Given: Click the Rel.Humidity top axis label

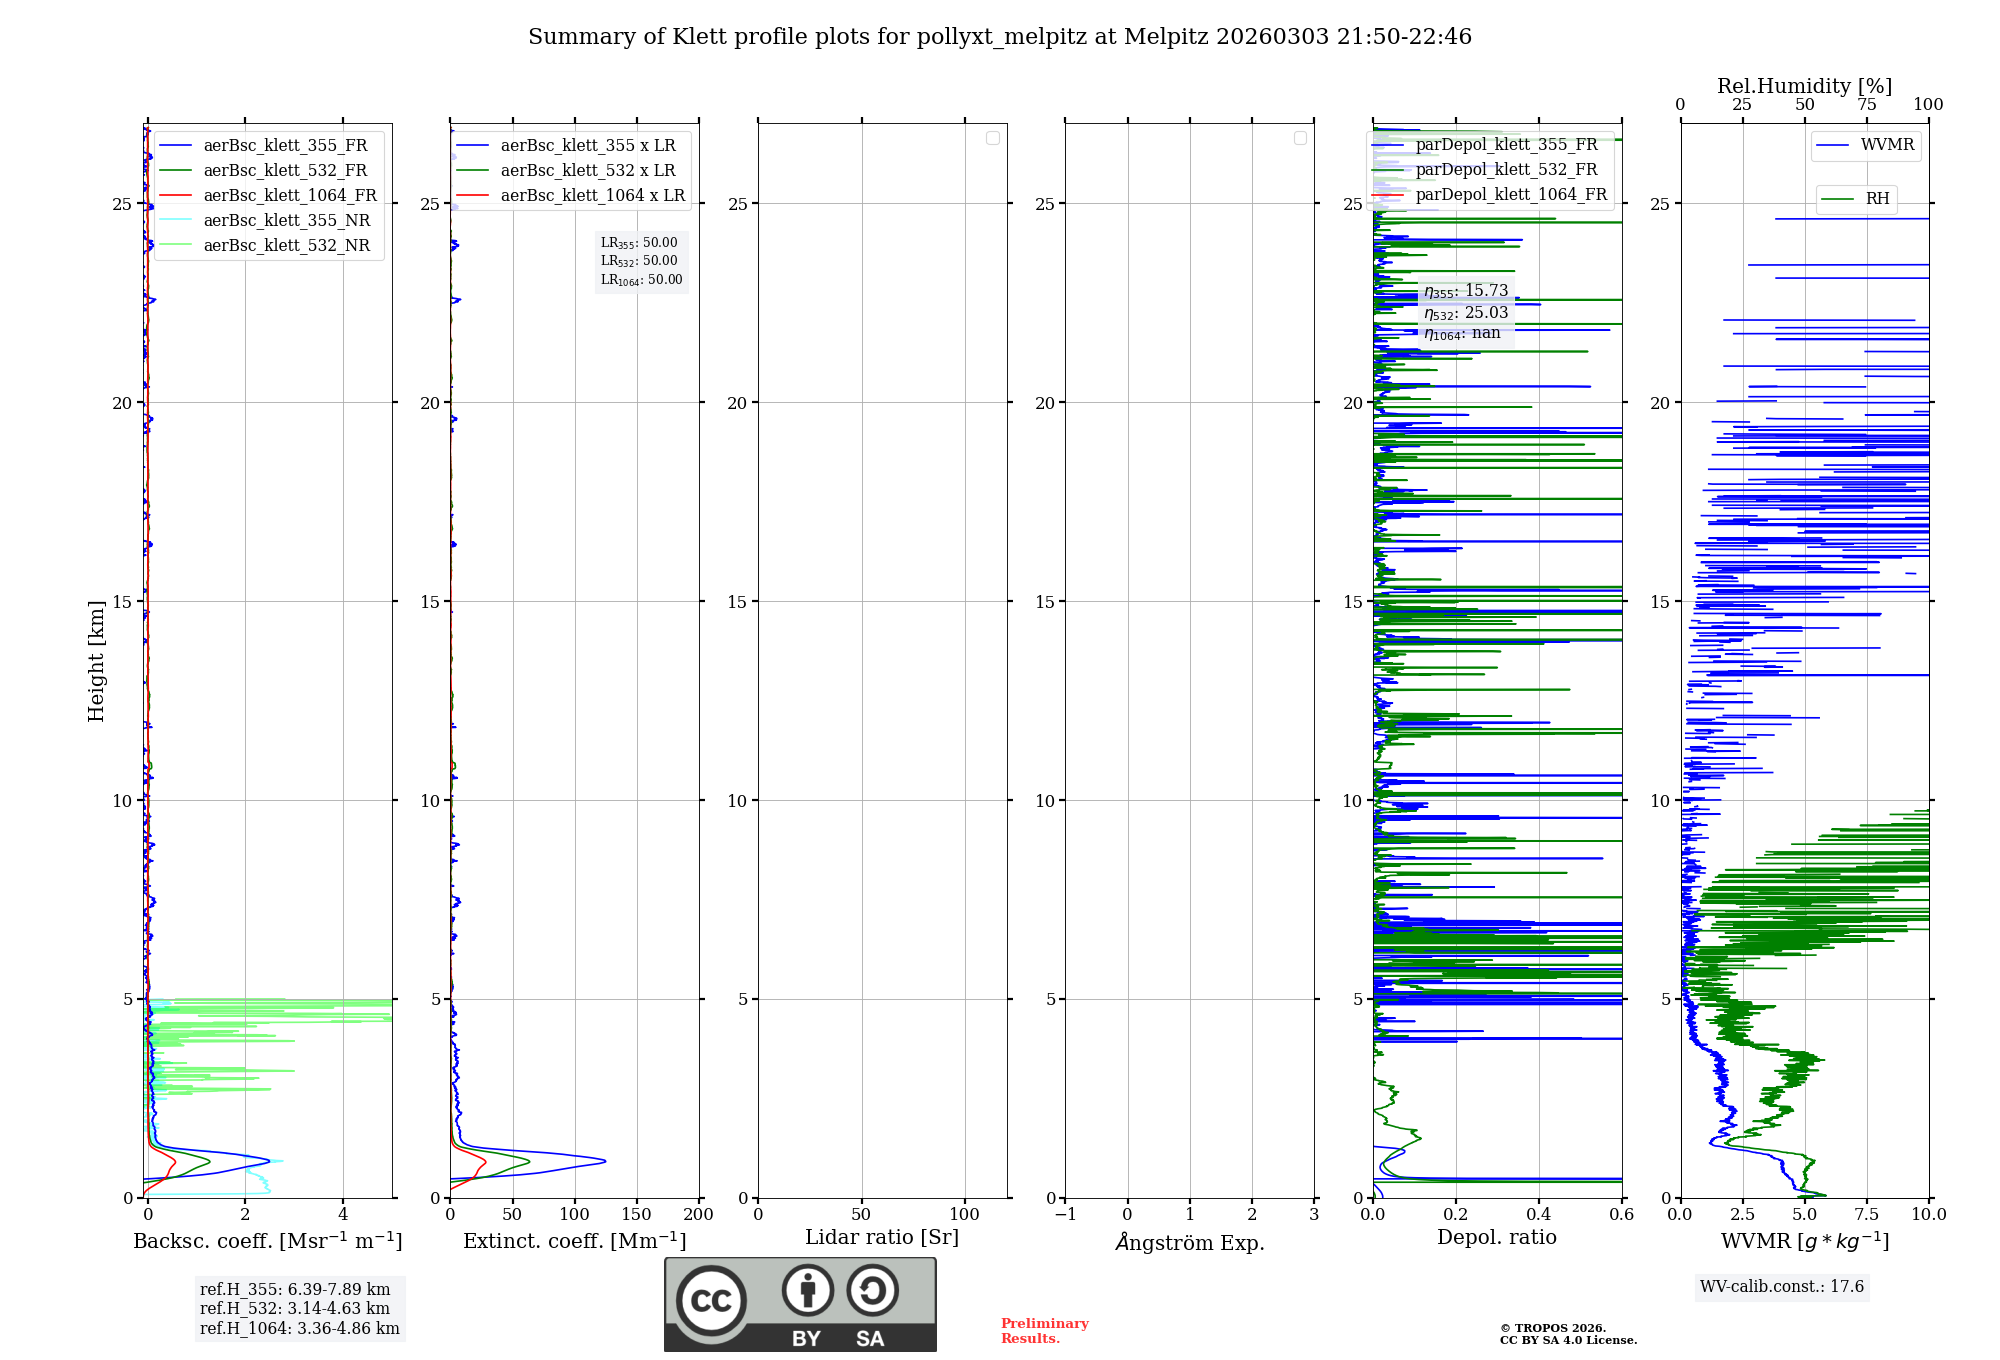Looking at the screenshot, I should click(x=1803, y=86).
